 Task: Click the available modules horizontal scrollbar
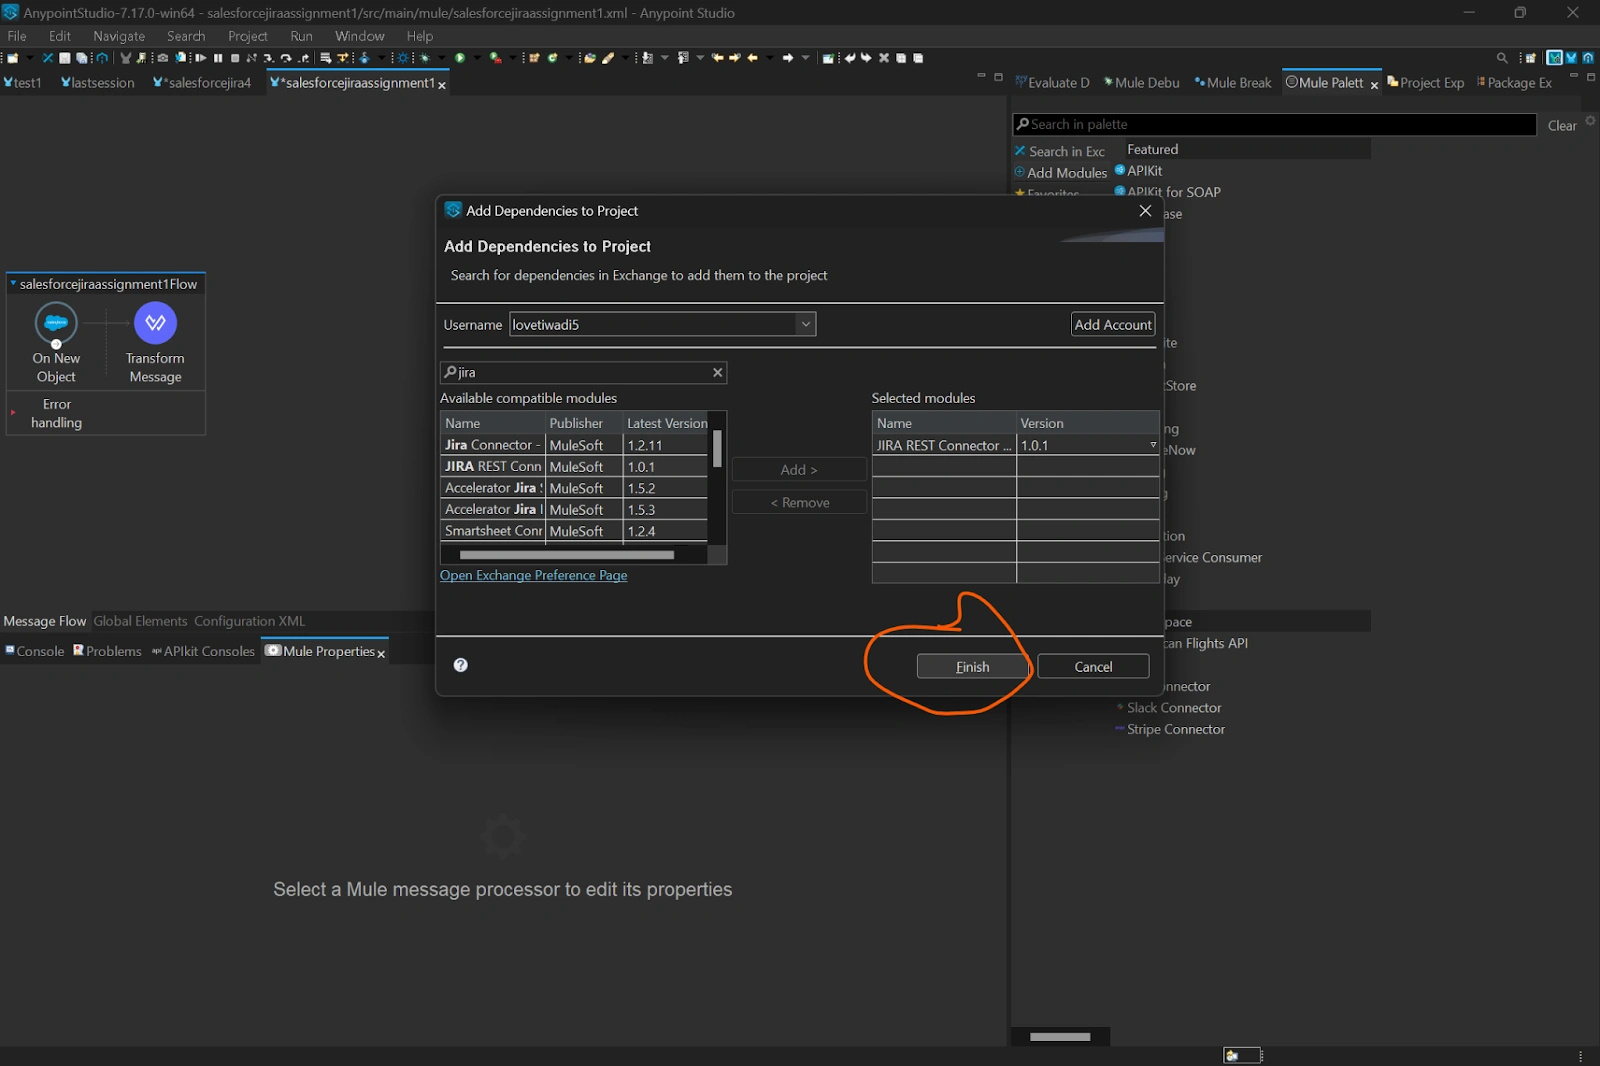pos(566,555)
